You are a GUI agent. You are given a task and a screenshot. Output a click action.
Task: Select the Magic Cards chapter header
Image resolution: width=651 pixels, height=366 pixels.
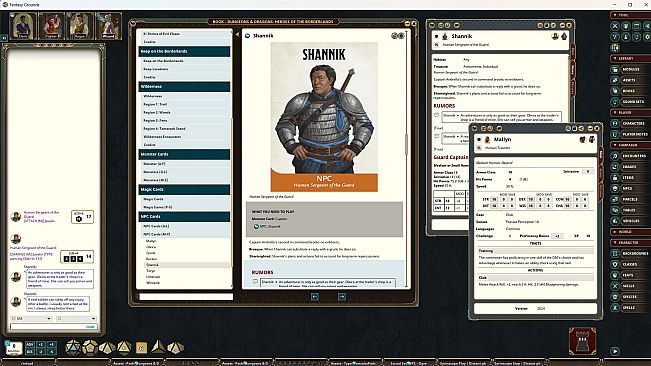tap(184, 190)
